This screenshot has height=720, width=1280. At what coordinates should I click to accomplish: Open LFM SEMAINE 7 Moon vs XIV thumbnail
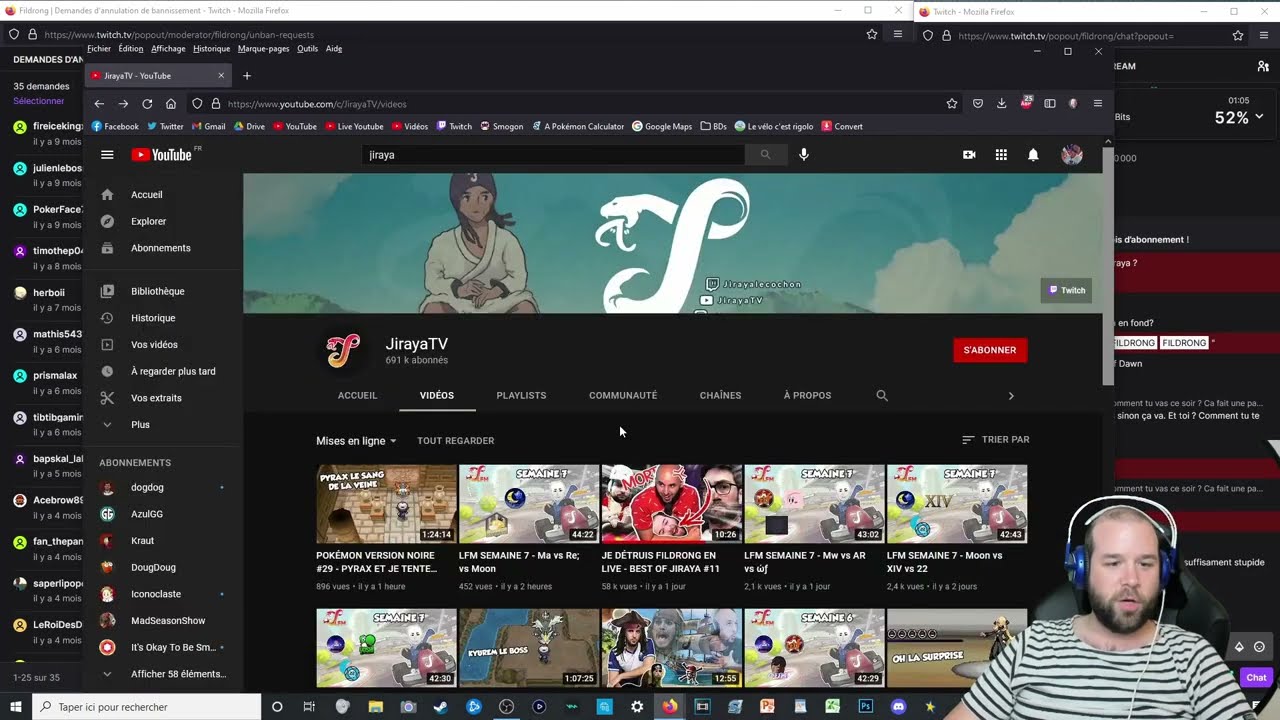(957, 504)
